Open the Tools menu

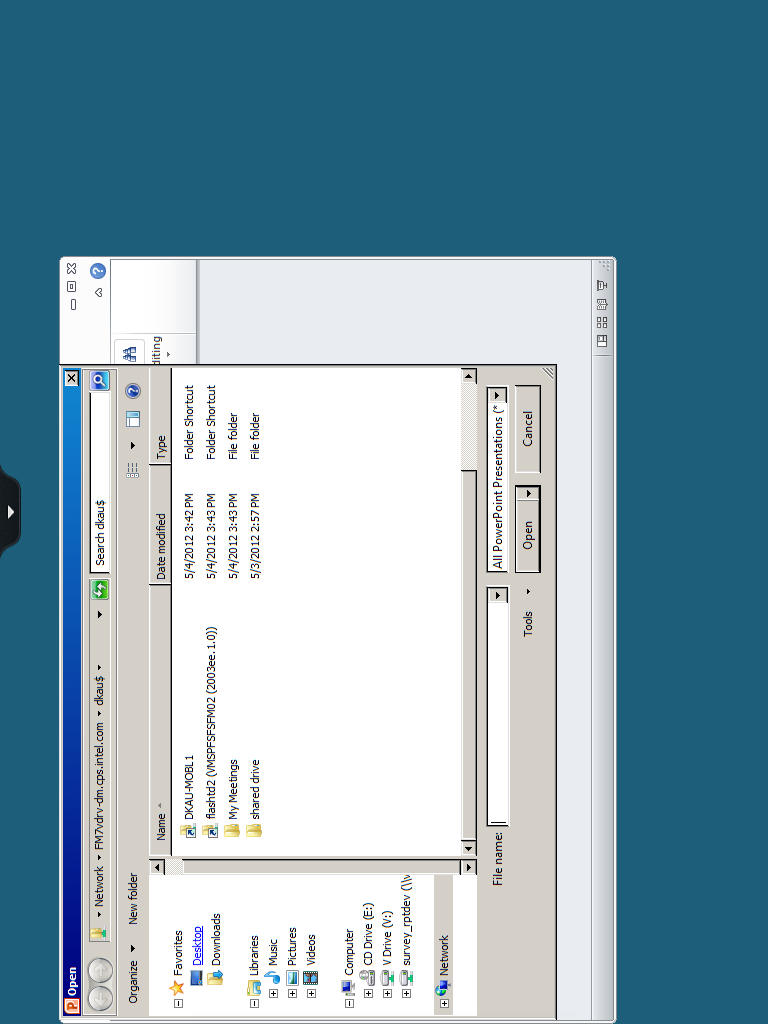click(x=528, y=618)
